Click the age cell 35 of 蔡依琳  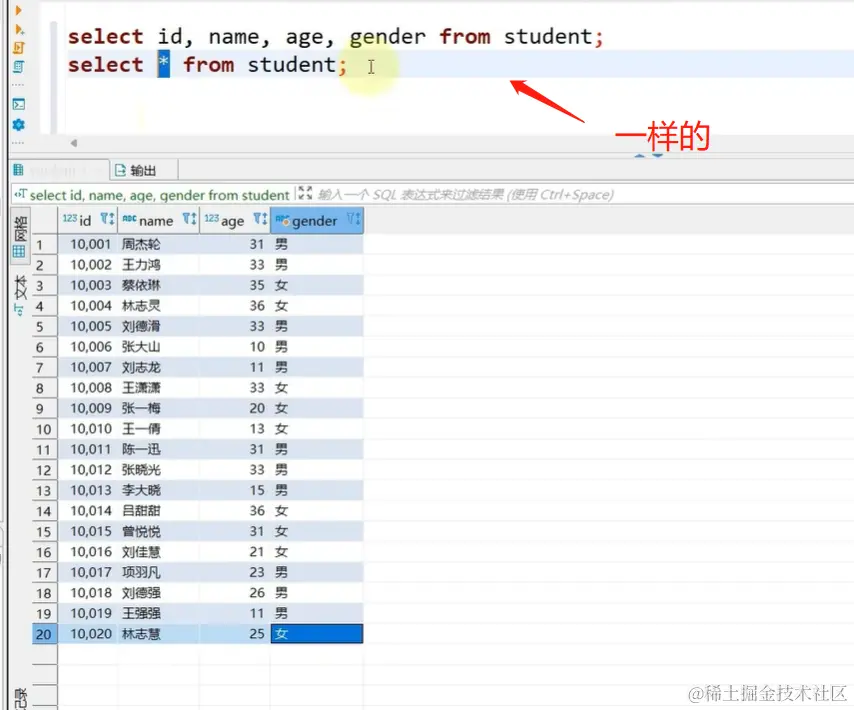tap(235, 285)
